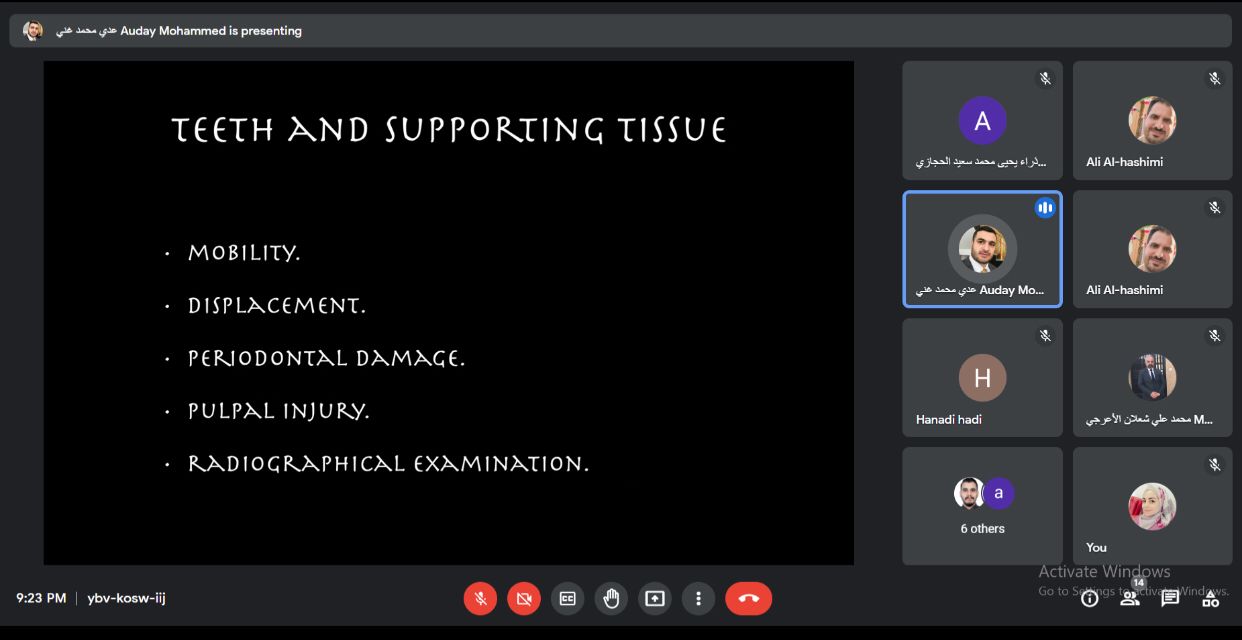Image resolution: width=1242 pixels, height=640 pixels.
Task: Click the muted mic icon on You tile
Action: point(1215,465)
